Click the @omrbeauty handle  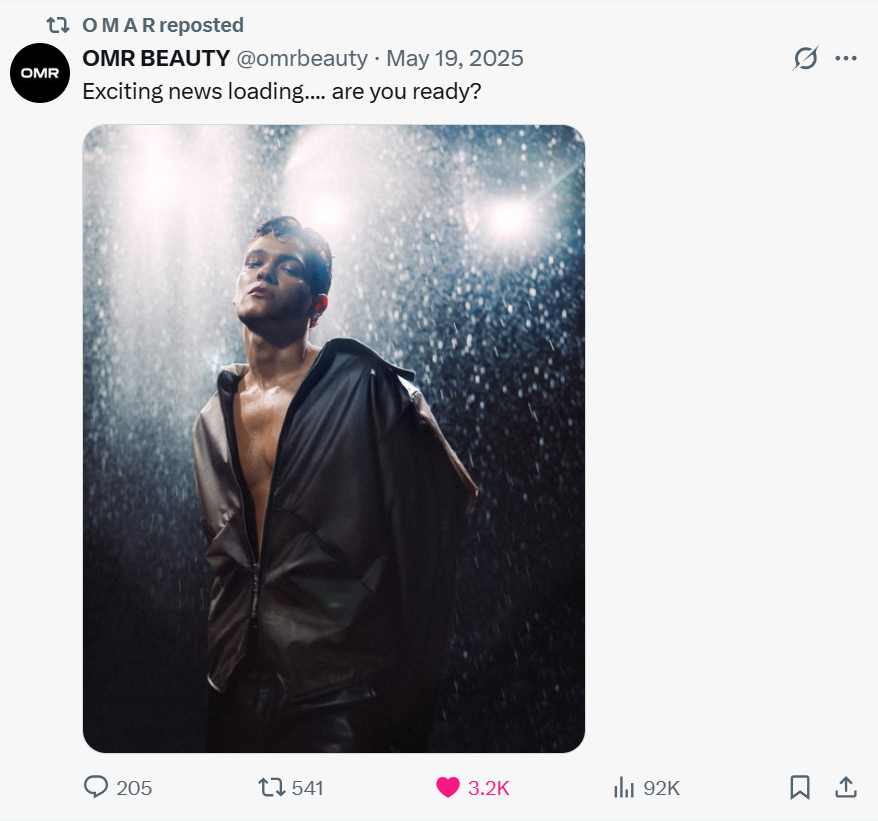tap(302, 58)
